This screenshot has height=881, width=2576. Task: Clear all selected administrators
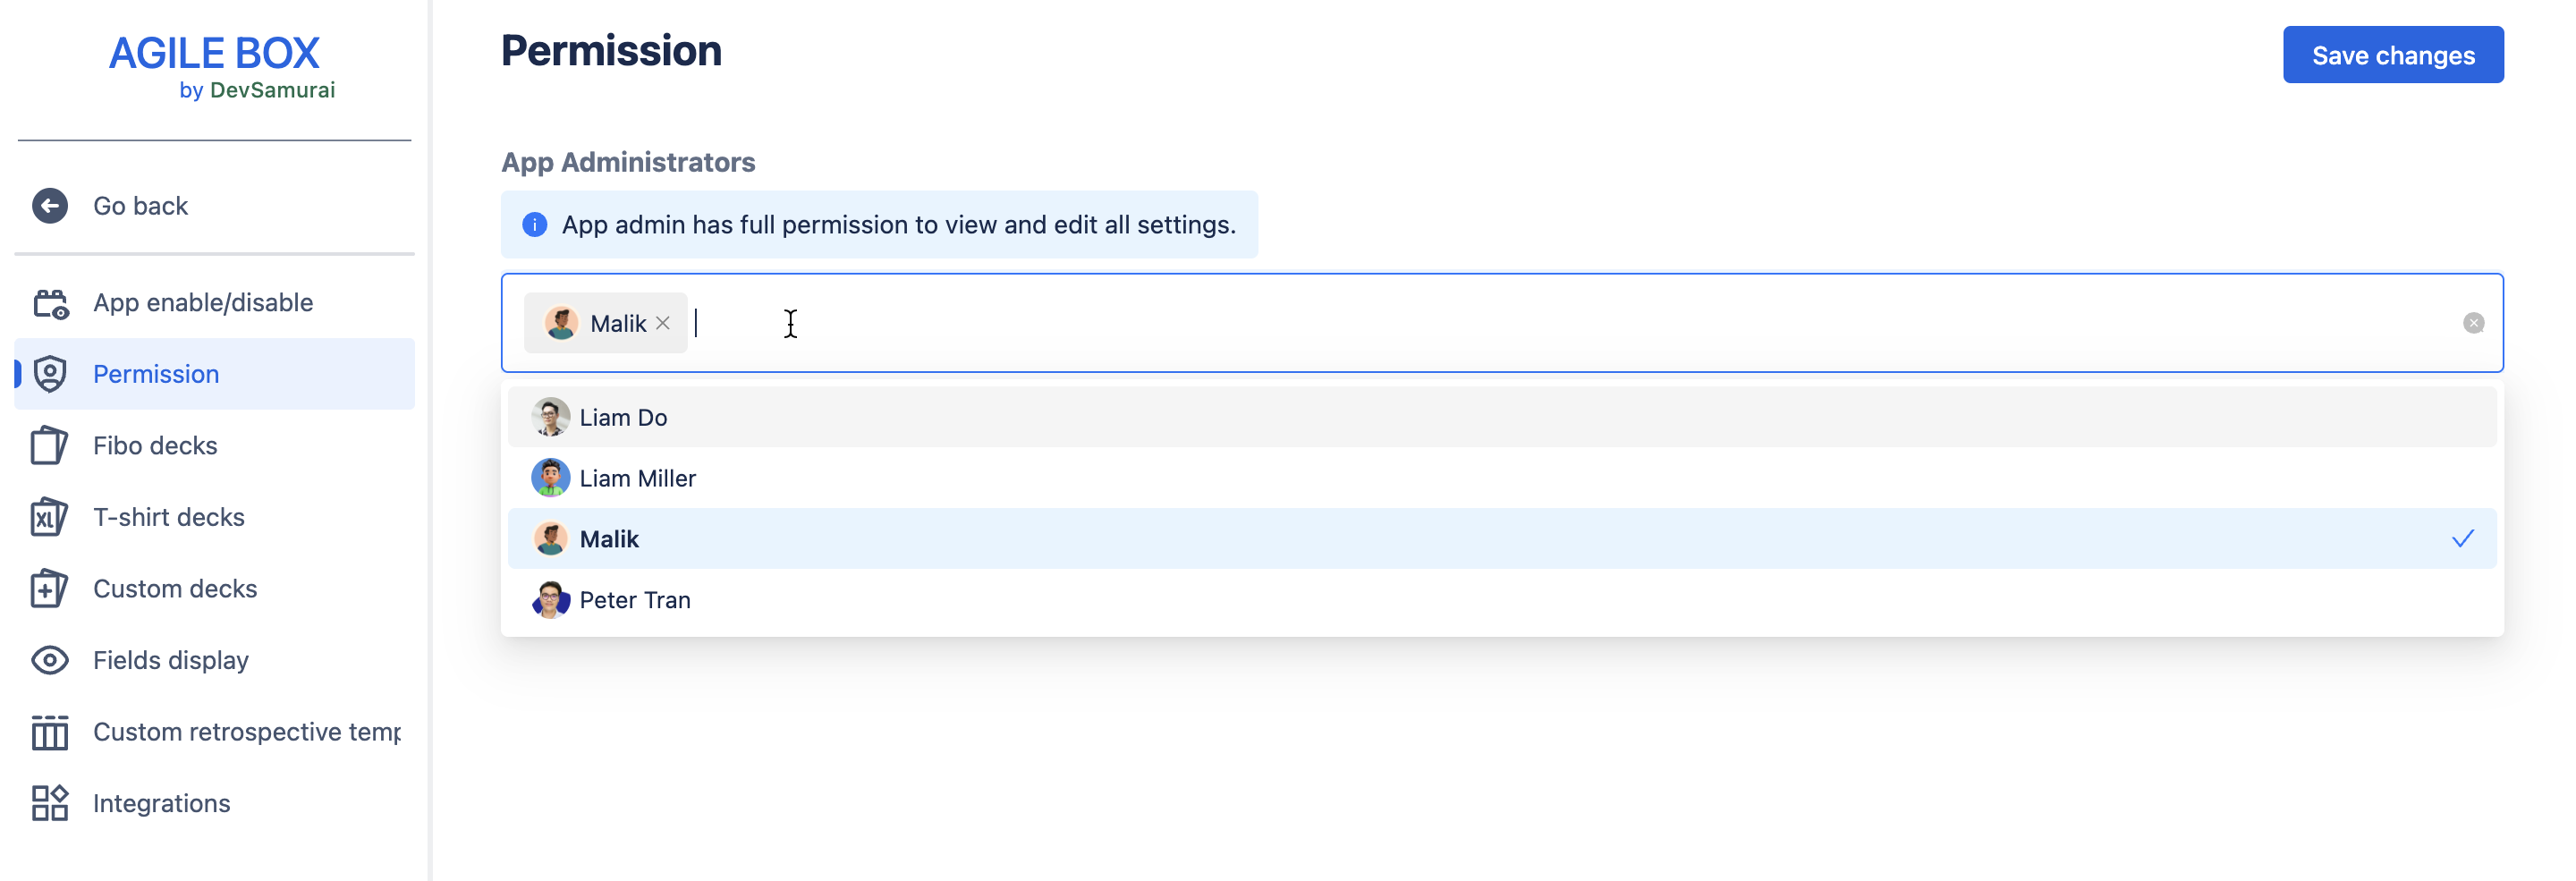coord(2473,323)
